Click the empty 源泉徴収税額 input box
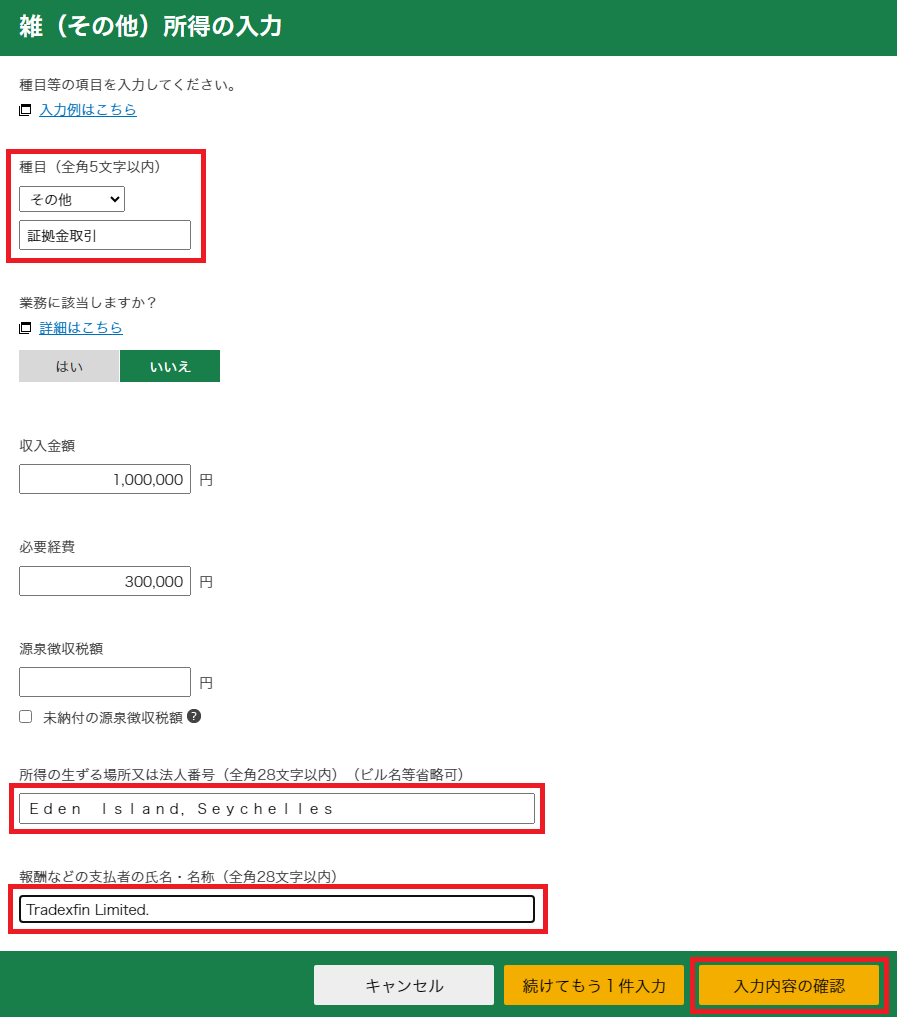 (x=105, y=682)
